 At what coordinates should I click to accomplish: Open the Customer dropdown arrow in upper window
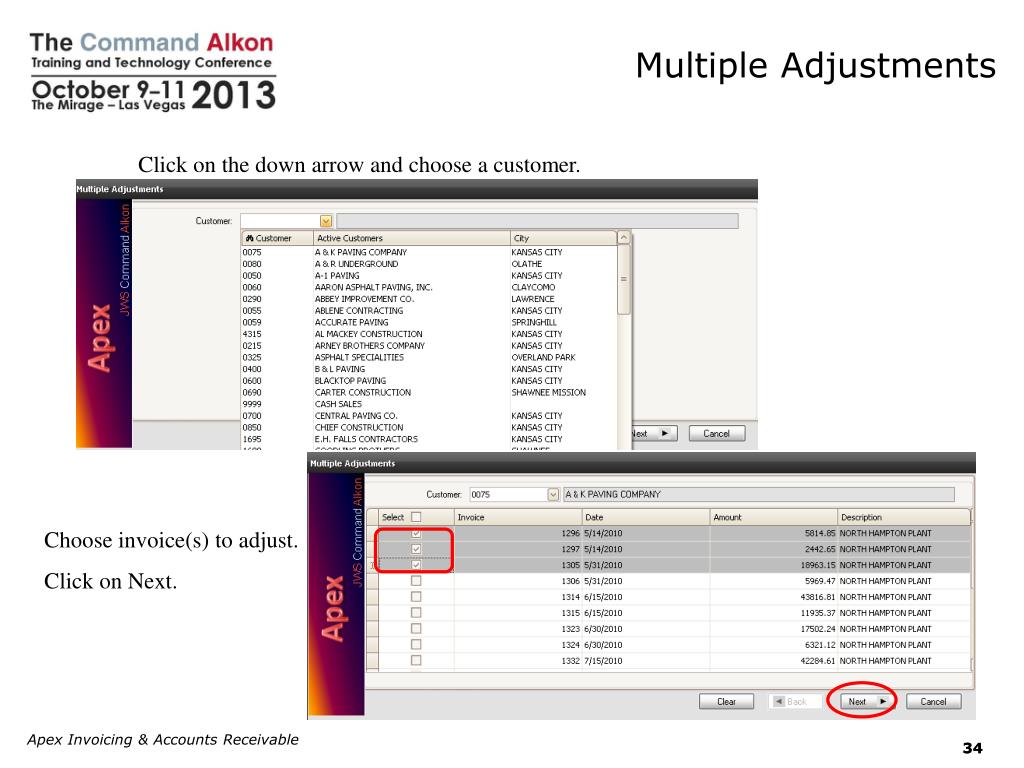tap(326, 221)
